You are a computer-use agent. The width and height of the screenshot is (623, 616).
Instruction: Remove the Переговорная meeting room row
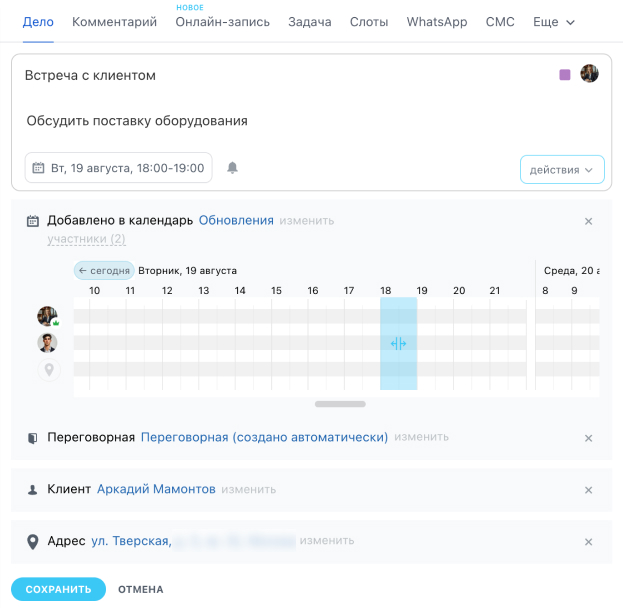coord(588,438)
